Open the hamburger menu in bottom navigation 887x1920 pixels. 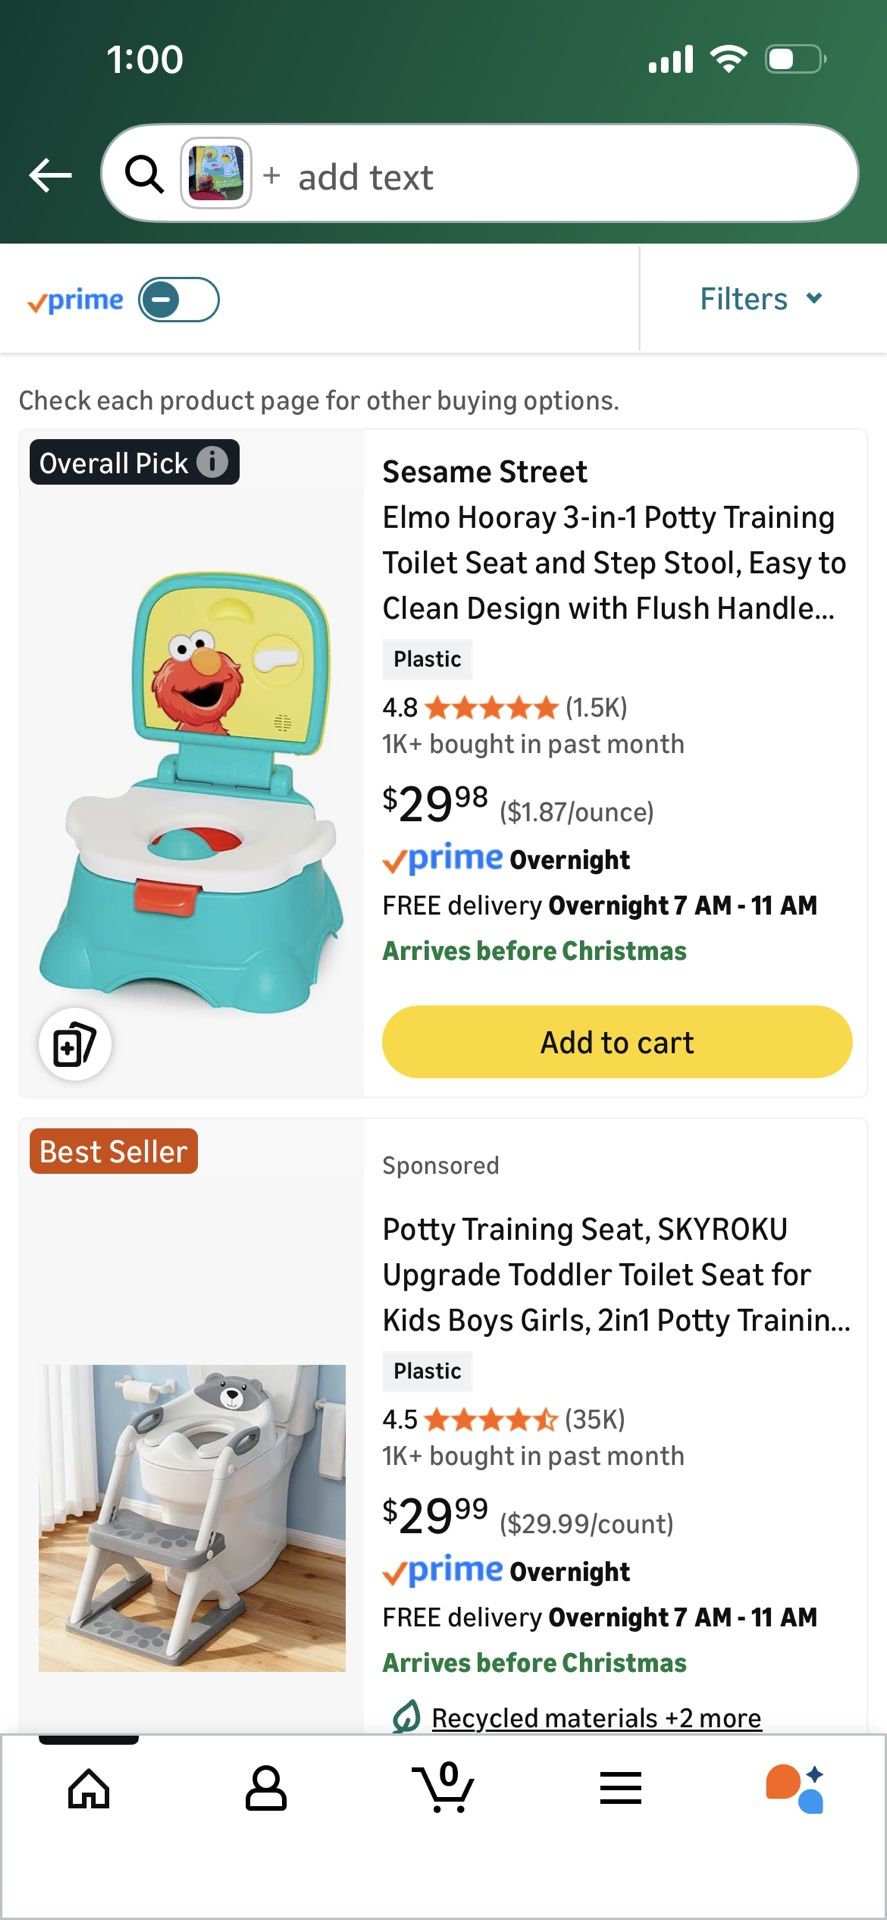pos(620,1789)
